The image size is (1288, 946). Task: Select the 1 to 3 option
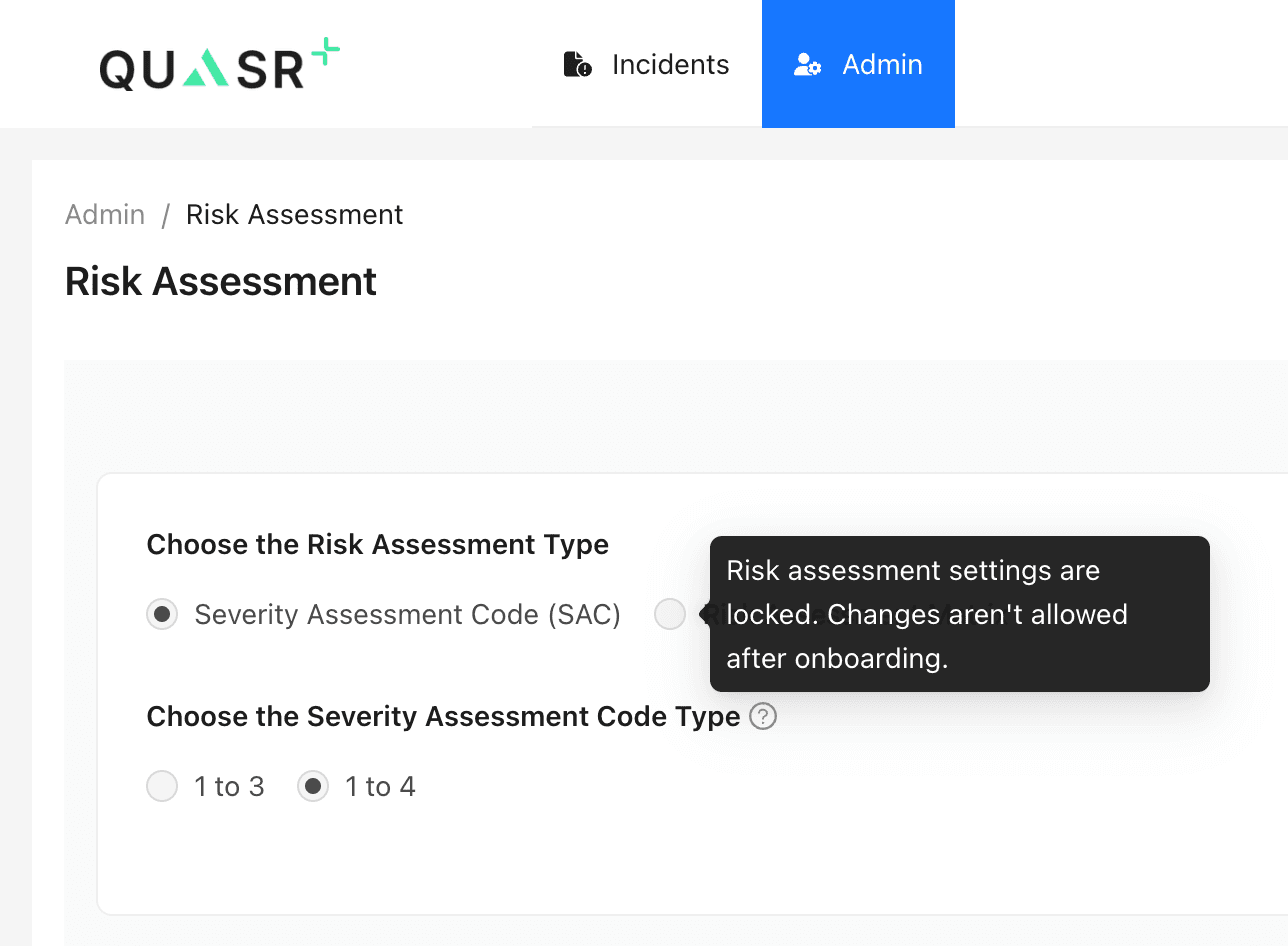[162, 786]
